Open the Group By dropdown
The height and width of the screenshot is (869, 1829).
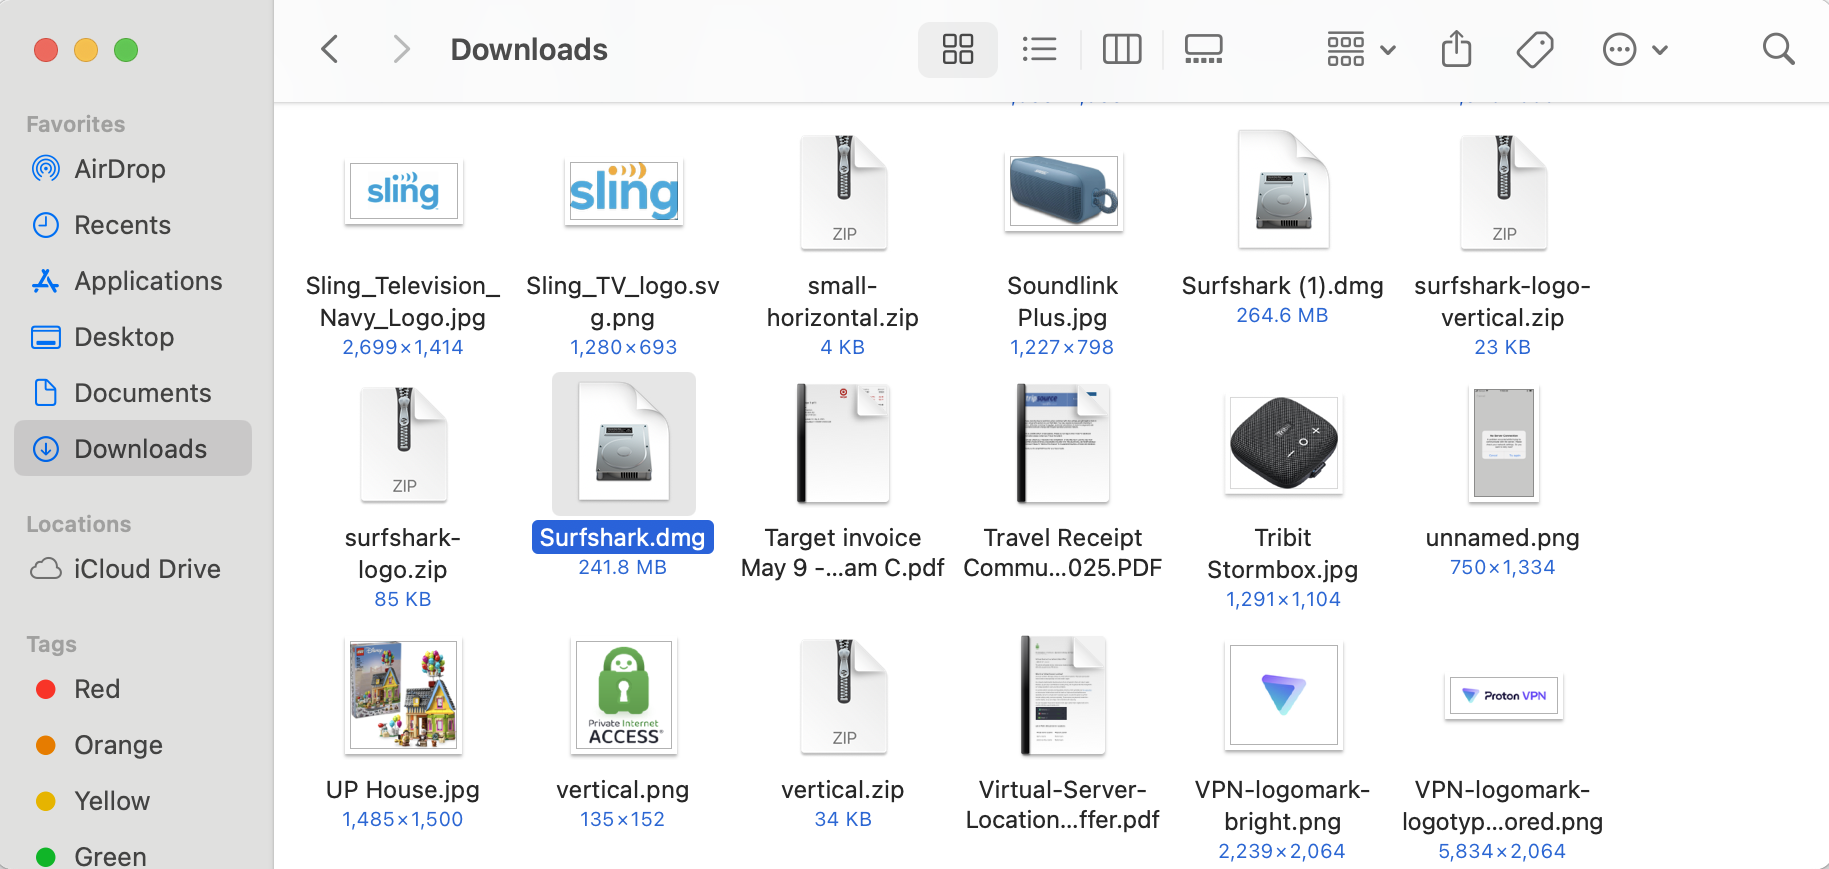1360,49
